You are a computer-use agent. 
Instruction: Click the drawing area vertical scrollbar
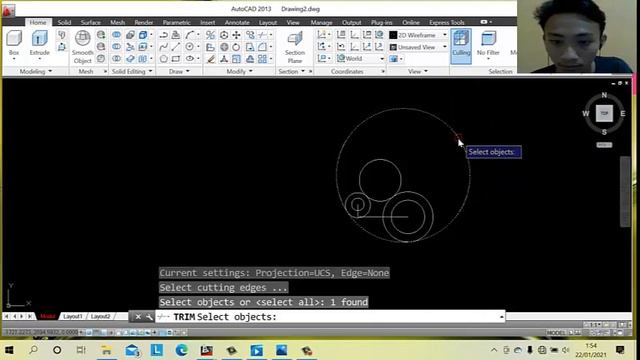(x=625, y=192)
